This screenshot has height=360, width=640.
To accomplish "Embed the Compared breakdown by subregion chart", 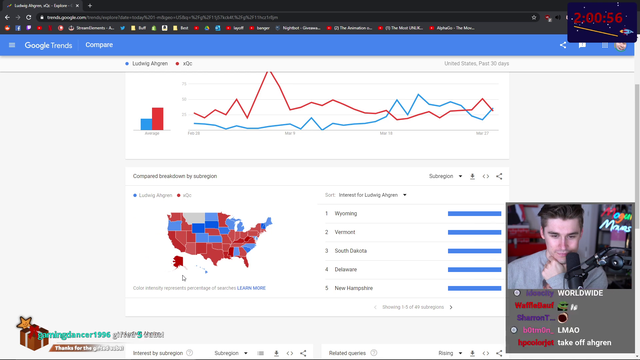I will click(486, 176).
